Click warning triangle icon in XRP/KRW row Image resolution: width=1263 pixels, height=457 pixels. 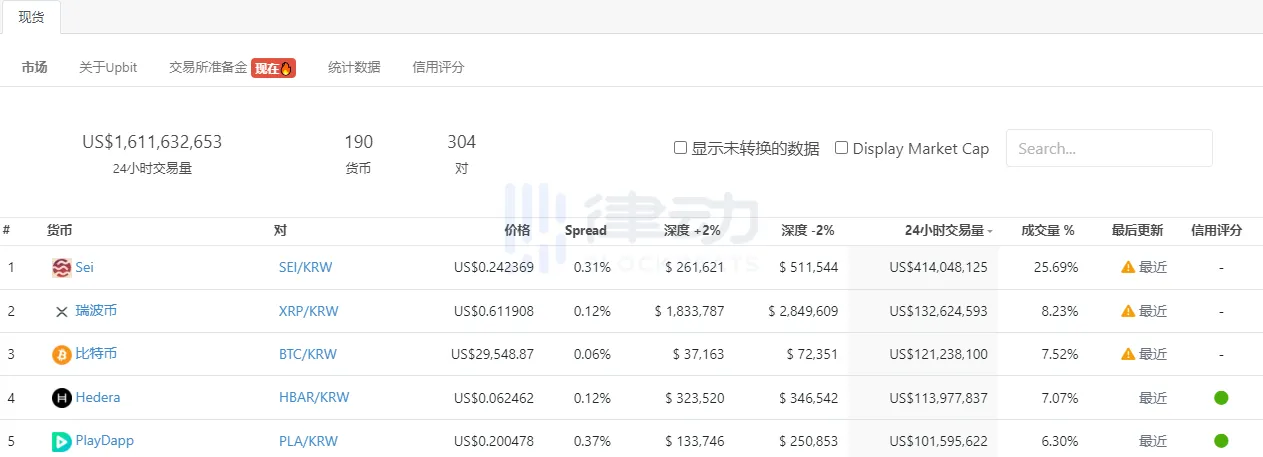pyautogui.click(x=1128, y=311)
